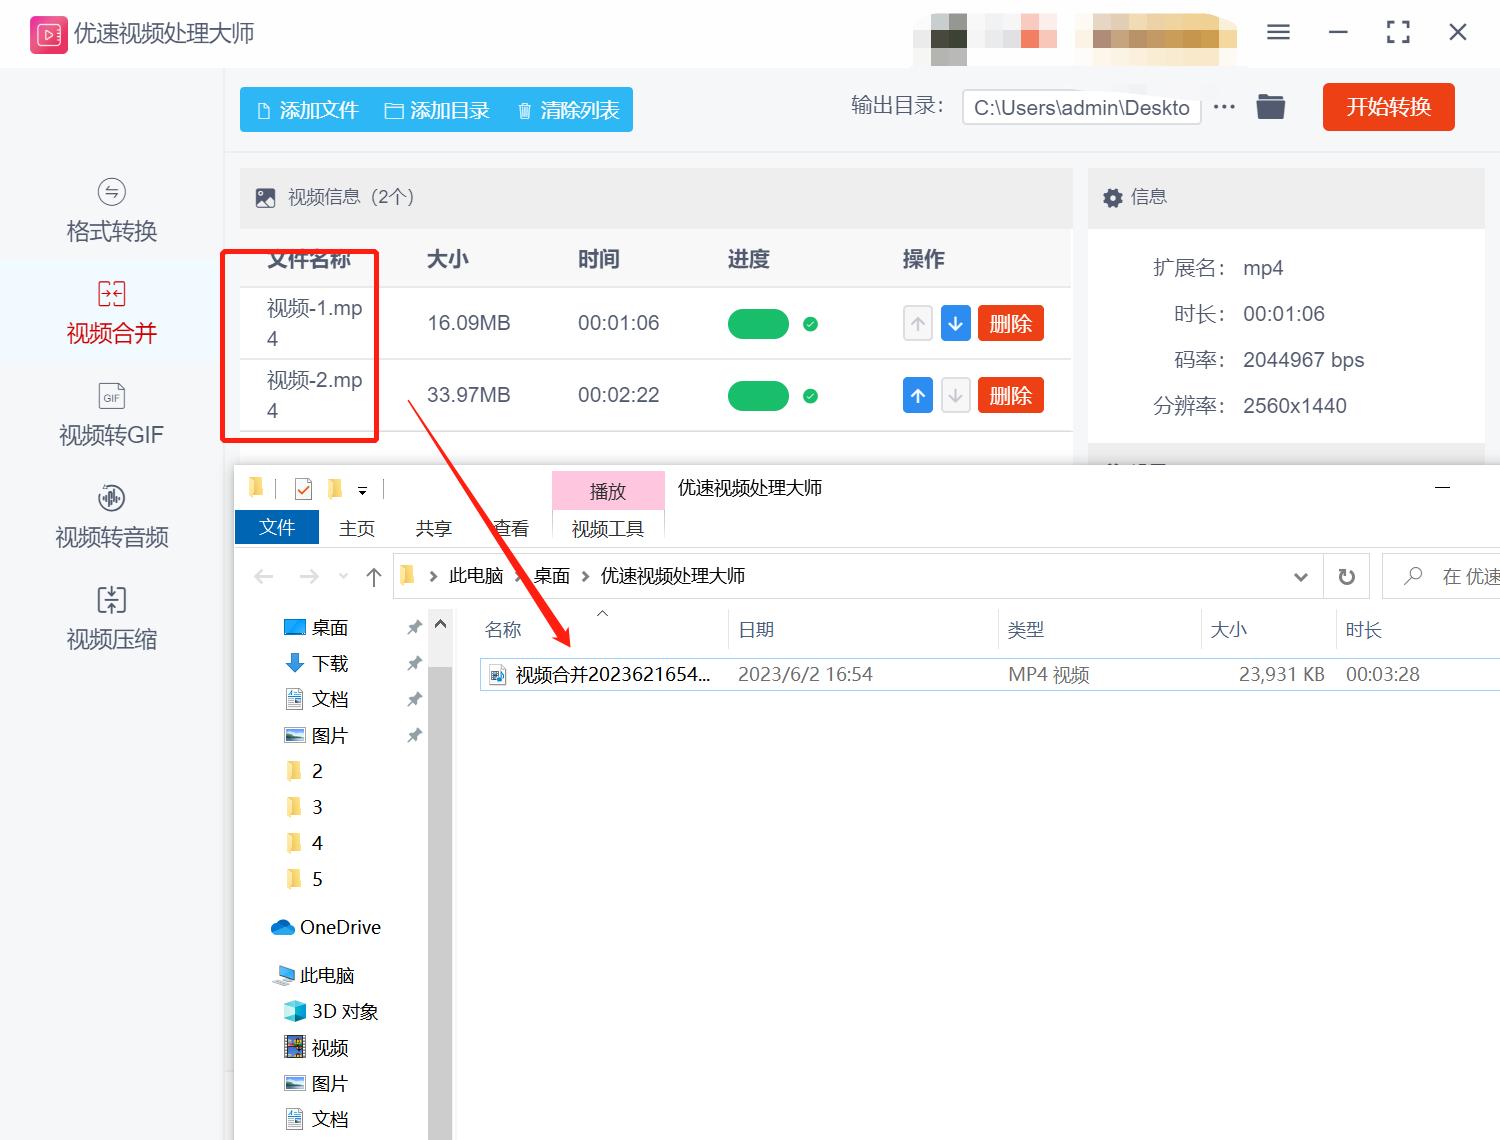Delete 视频-2.mp4 using its 删除 button
Image resolution: width=1500 pixels, height=1140 pixels.
click(x=1010, y=395)
